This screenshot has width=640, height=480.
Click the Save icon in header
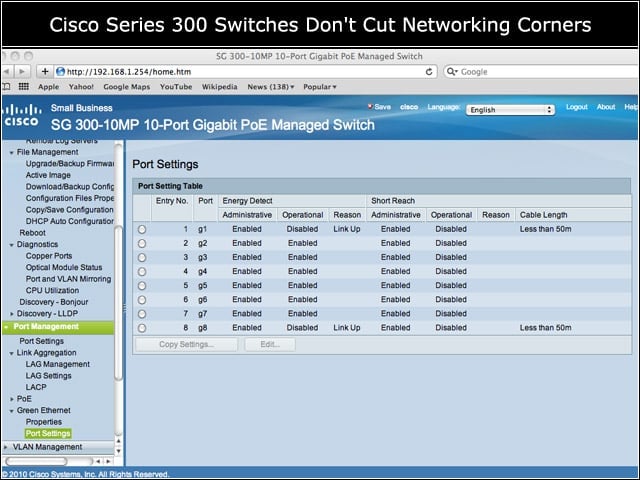370,107
